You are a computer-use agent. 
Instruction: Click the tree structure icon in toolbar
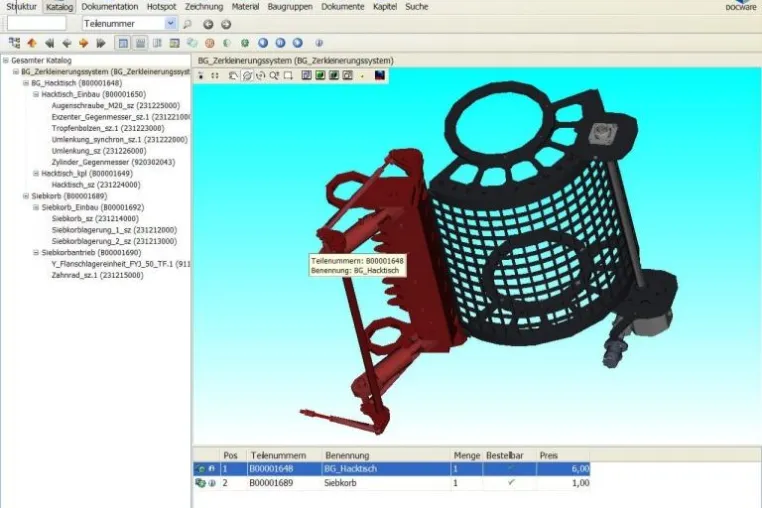(x=15, y=43)
